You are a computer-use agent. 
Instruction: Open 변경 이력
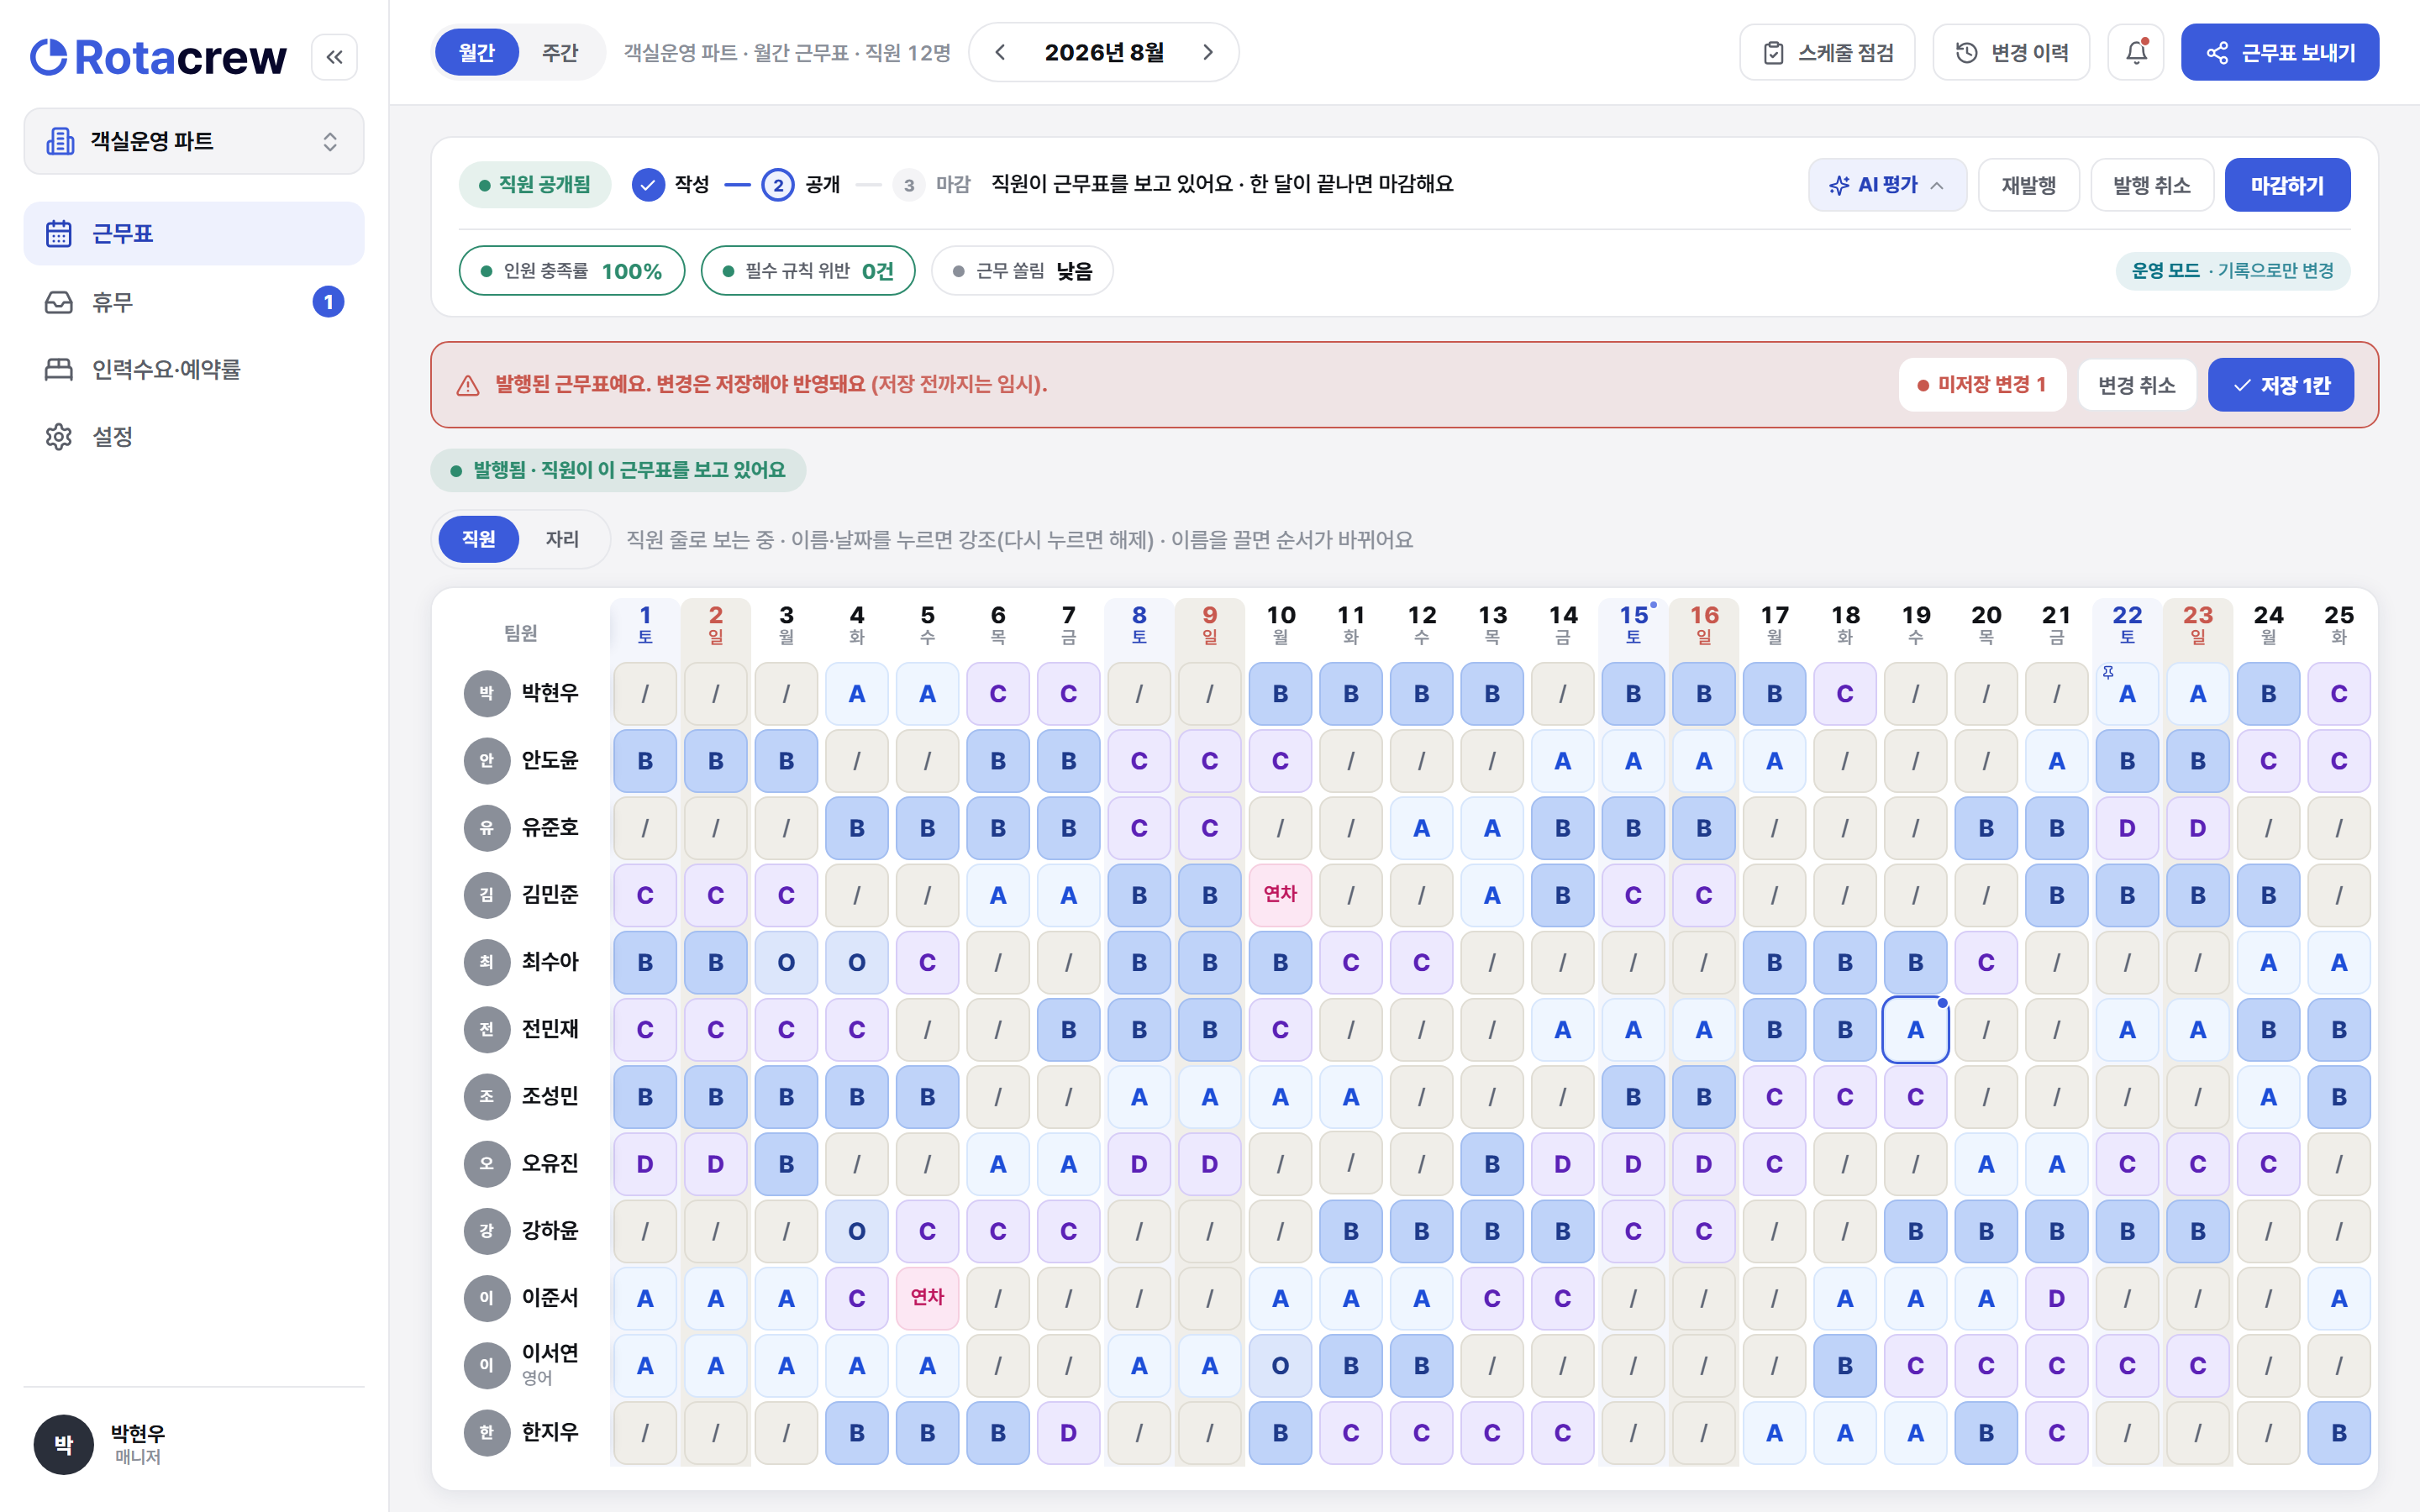click(x=2011, y=52)
